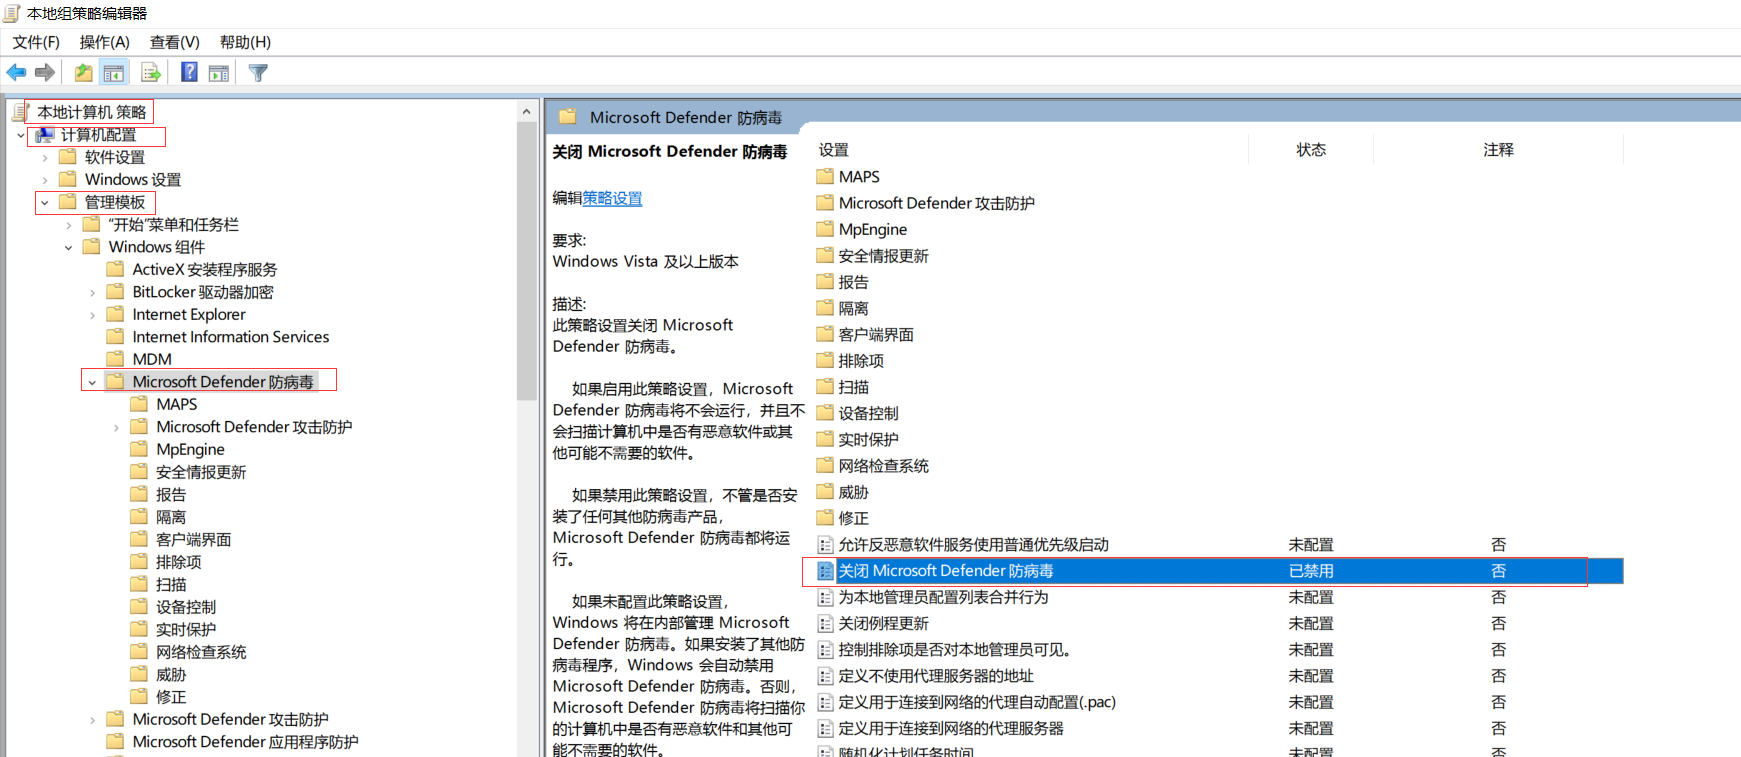Click the 计算机配置 computer icon in tree

click(x=45, y=135)
